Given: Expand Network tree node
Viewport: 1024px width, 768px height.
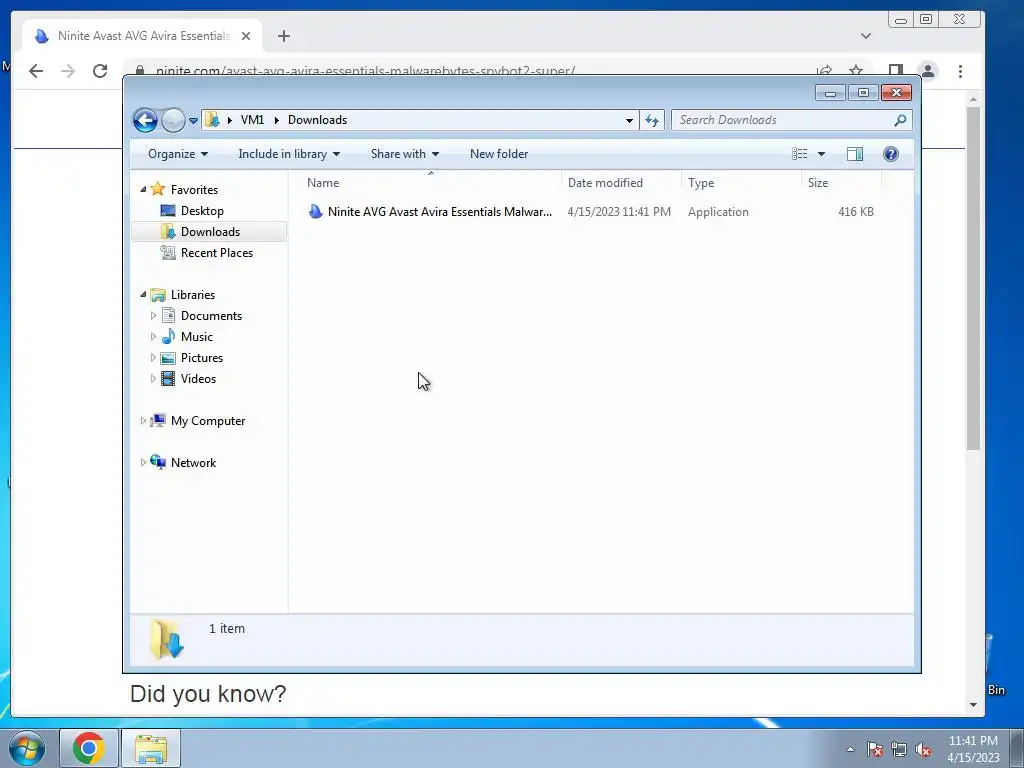Looking at the screenshot, I should tap(143, 463).
